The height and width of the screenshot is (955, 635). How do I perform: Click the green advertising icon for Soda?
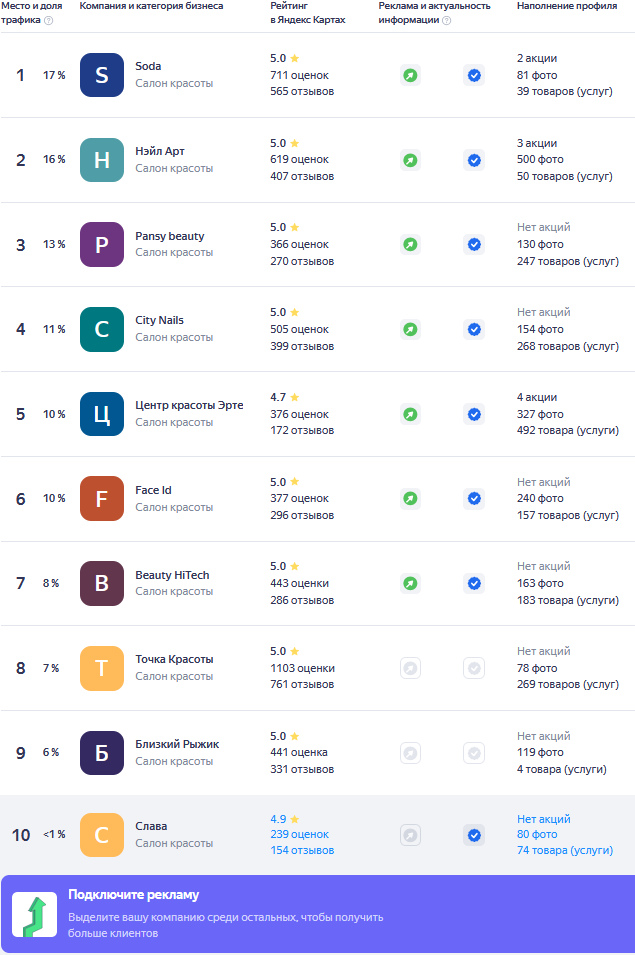coord(410,75)
